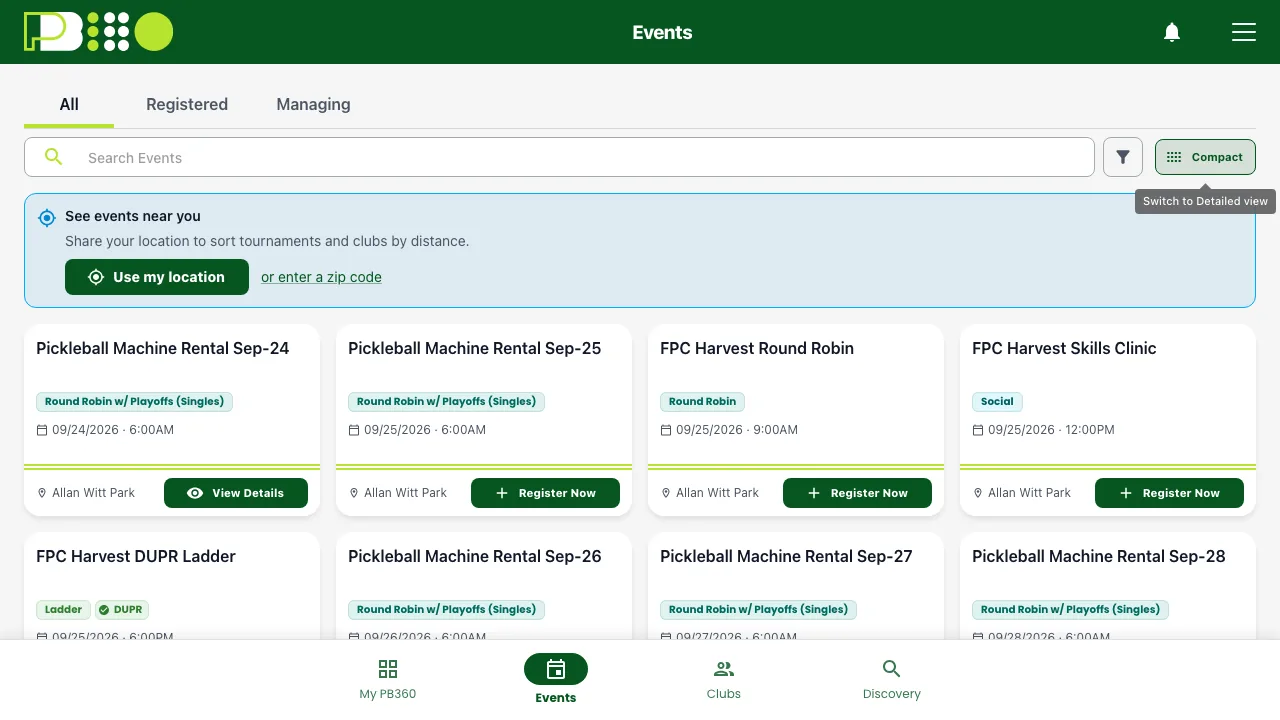Click the PB360 logo
Viewport: 1280px width, 720px height.
pos(98,32)
